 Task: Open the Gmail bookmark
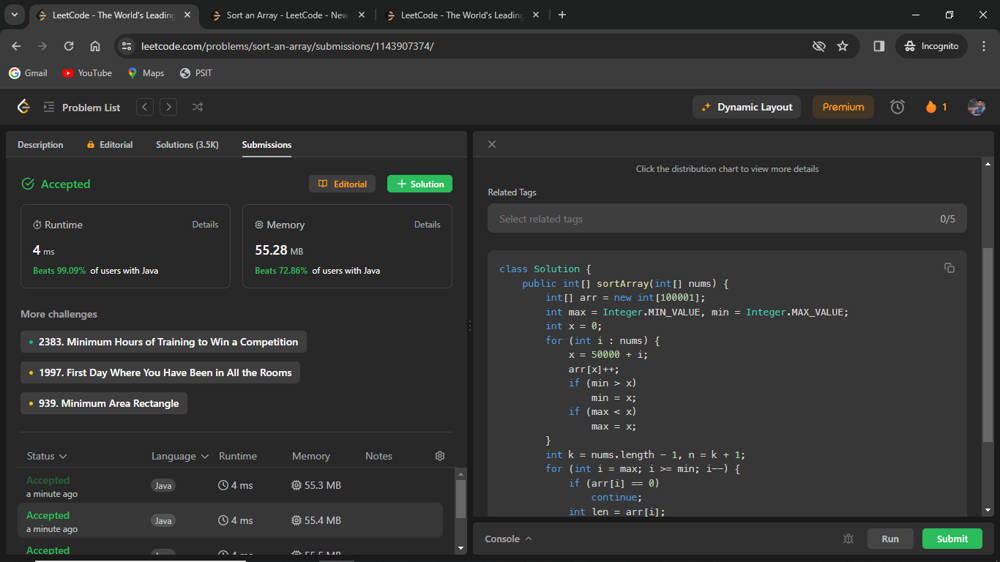[28, 73]
